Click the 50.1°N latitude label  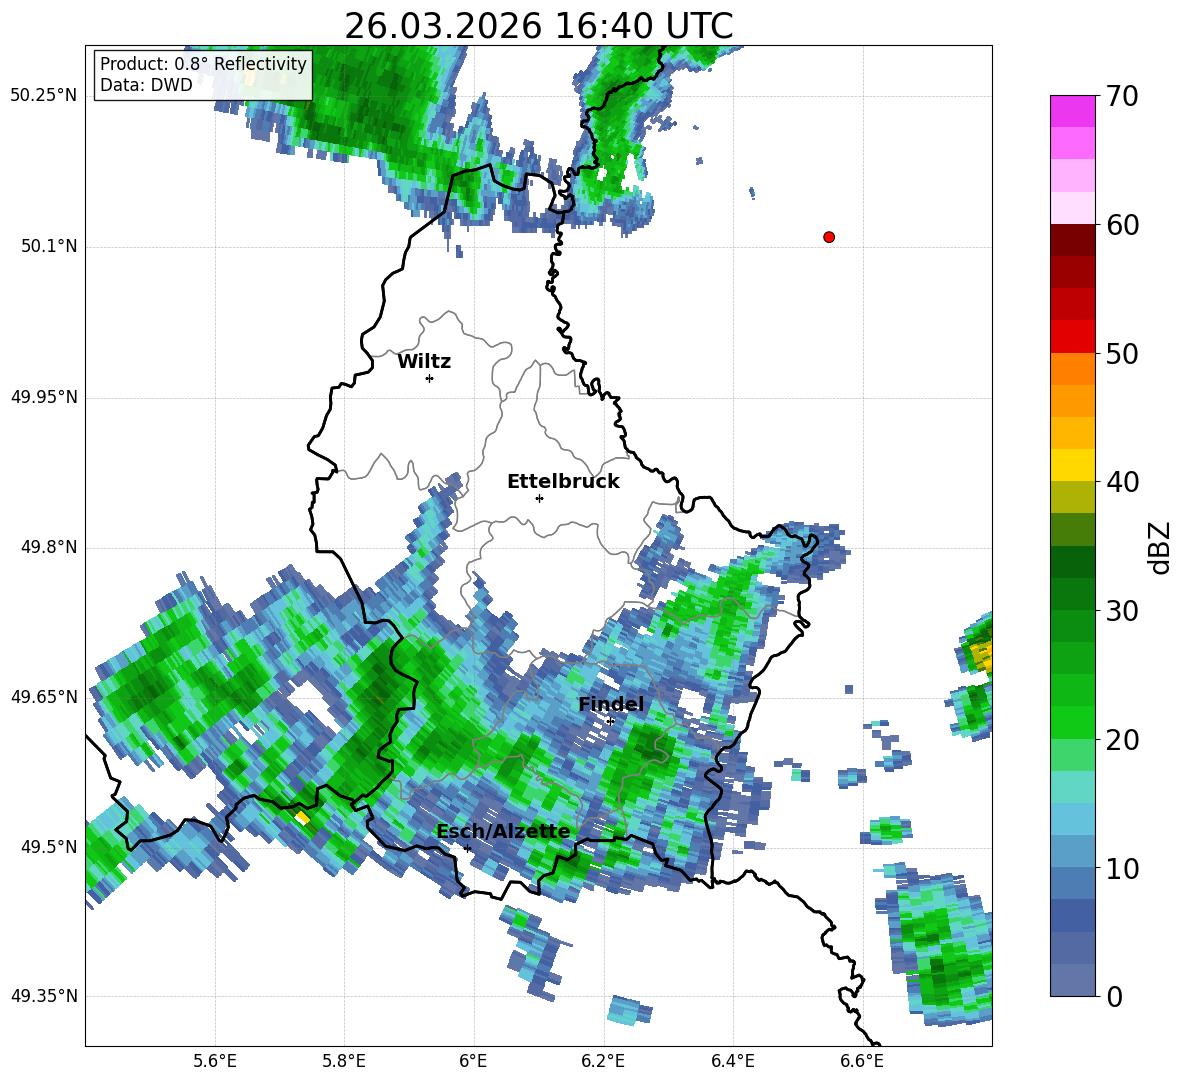click(x=49, y=246)
